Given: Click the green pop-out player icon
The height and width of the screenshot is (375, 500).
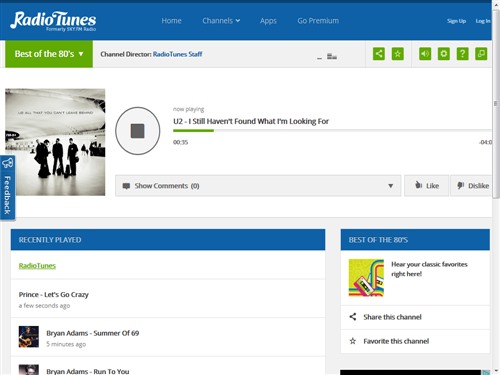Looking at the screenshot, I should pos(481,54).
